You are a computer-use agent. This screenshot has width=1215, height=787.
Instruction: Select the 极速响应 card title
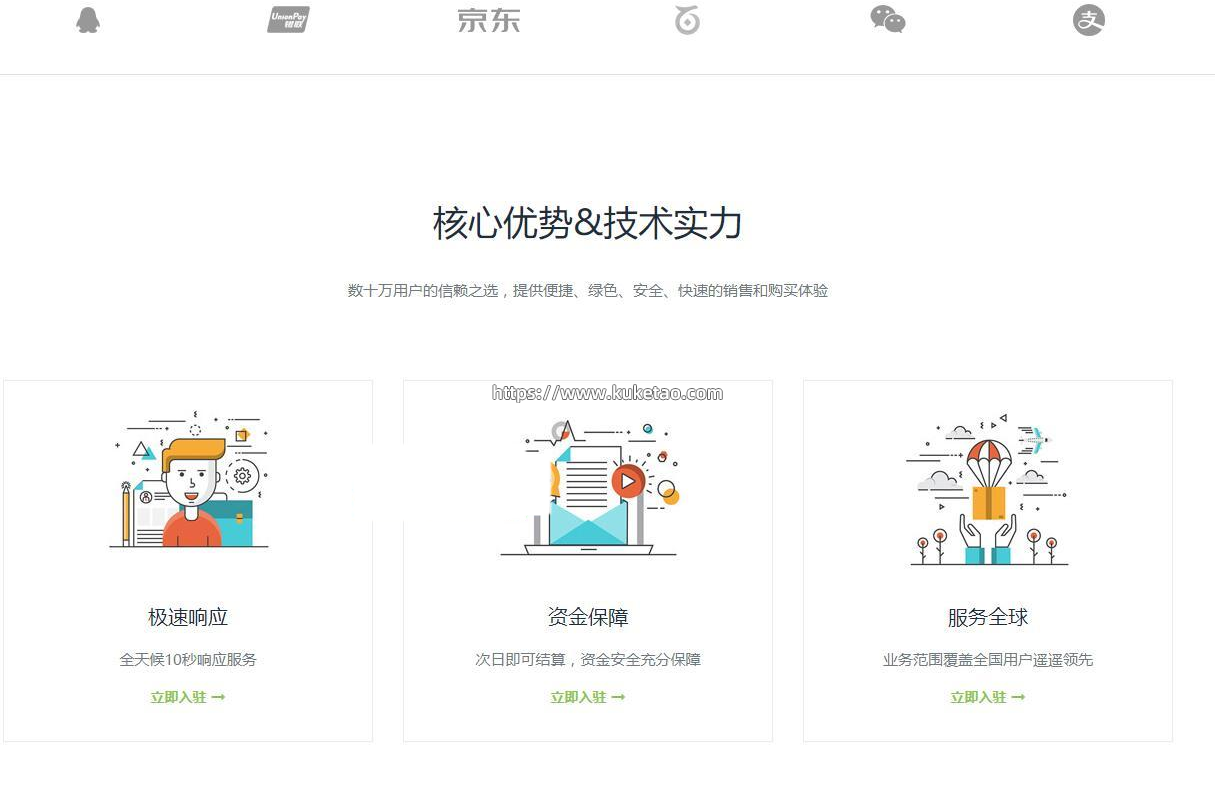[x=188, y=617]
